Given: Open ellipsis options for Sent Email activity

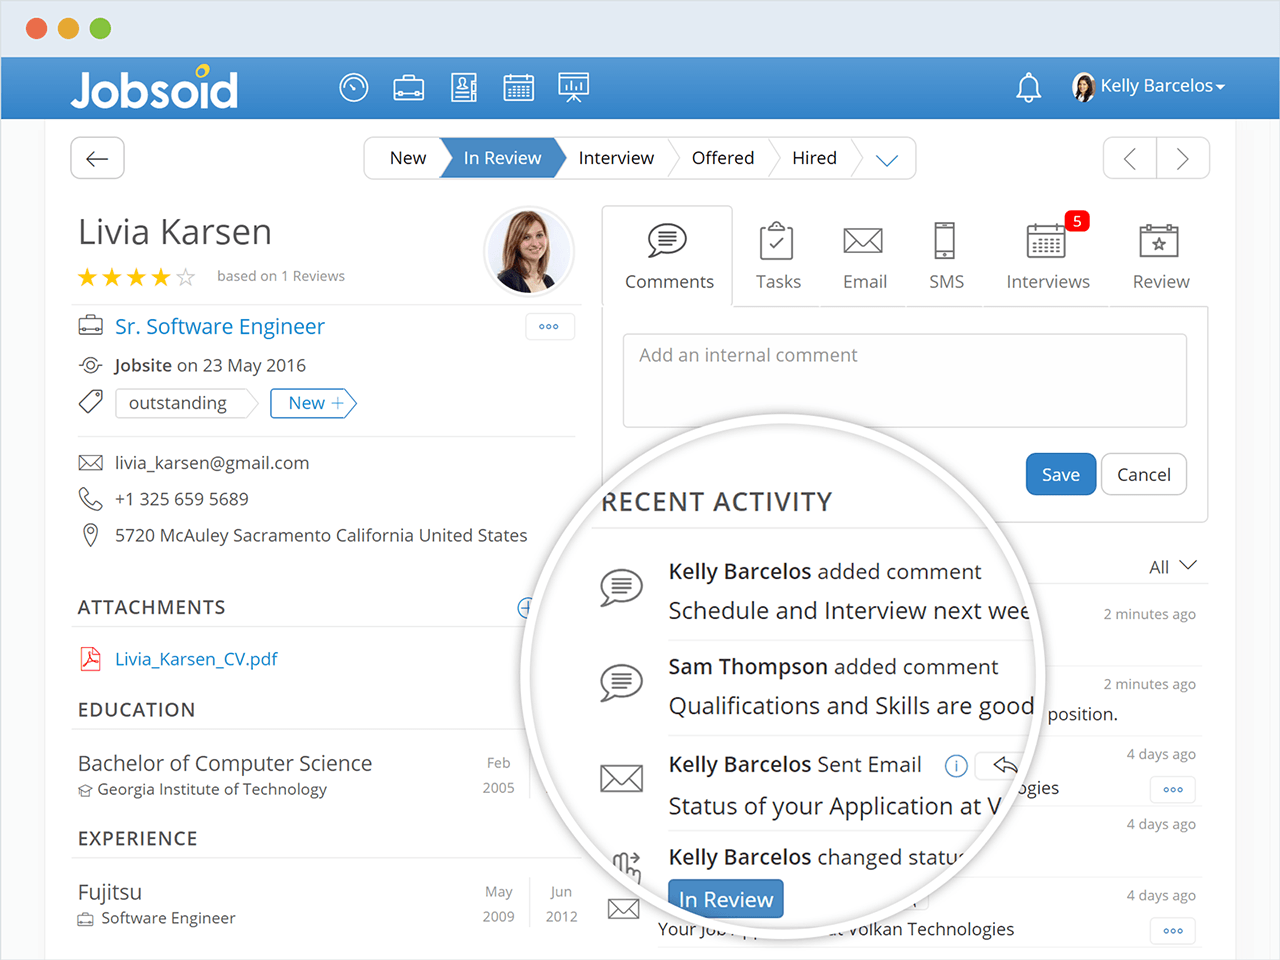Looking at the screenshot, I should [x=1173, y=790].
